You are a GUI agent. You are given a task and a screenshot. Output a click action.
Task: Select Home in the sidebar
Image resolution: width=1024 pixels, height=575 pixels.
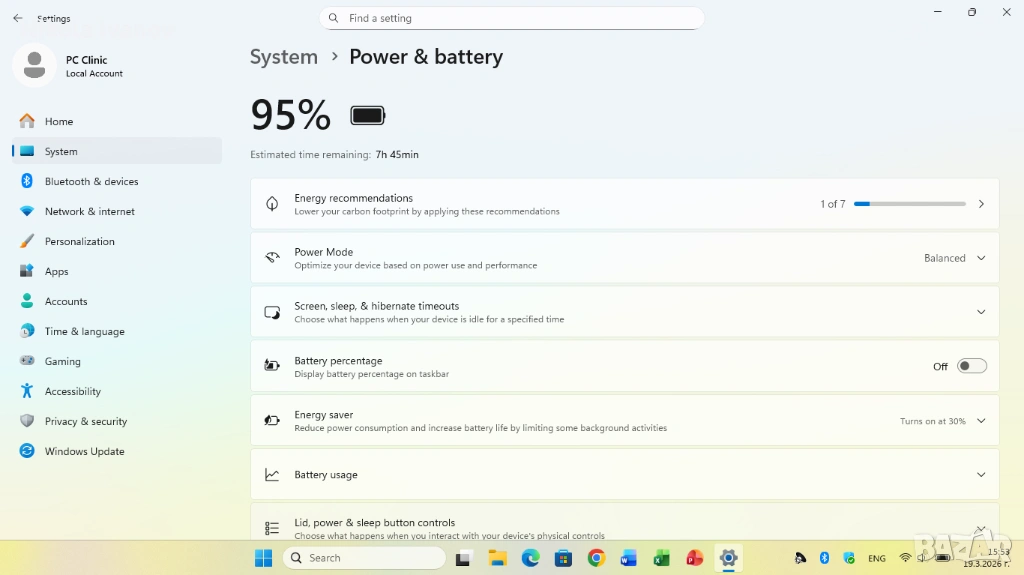pyautogui.click(x=58, y=121)
